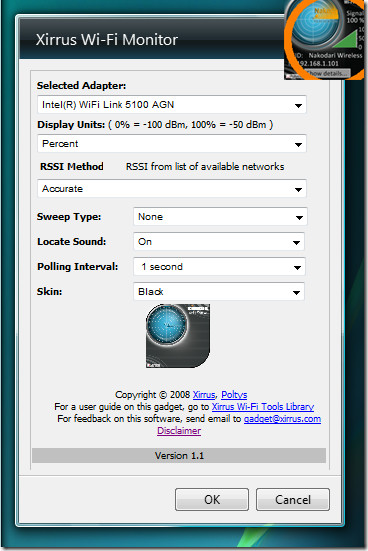Open the Locate Sound dropdown
Image resolution: width=368 pixels, height=551 pixels.
click(x=219, y=242)
